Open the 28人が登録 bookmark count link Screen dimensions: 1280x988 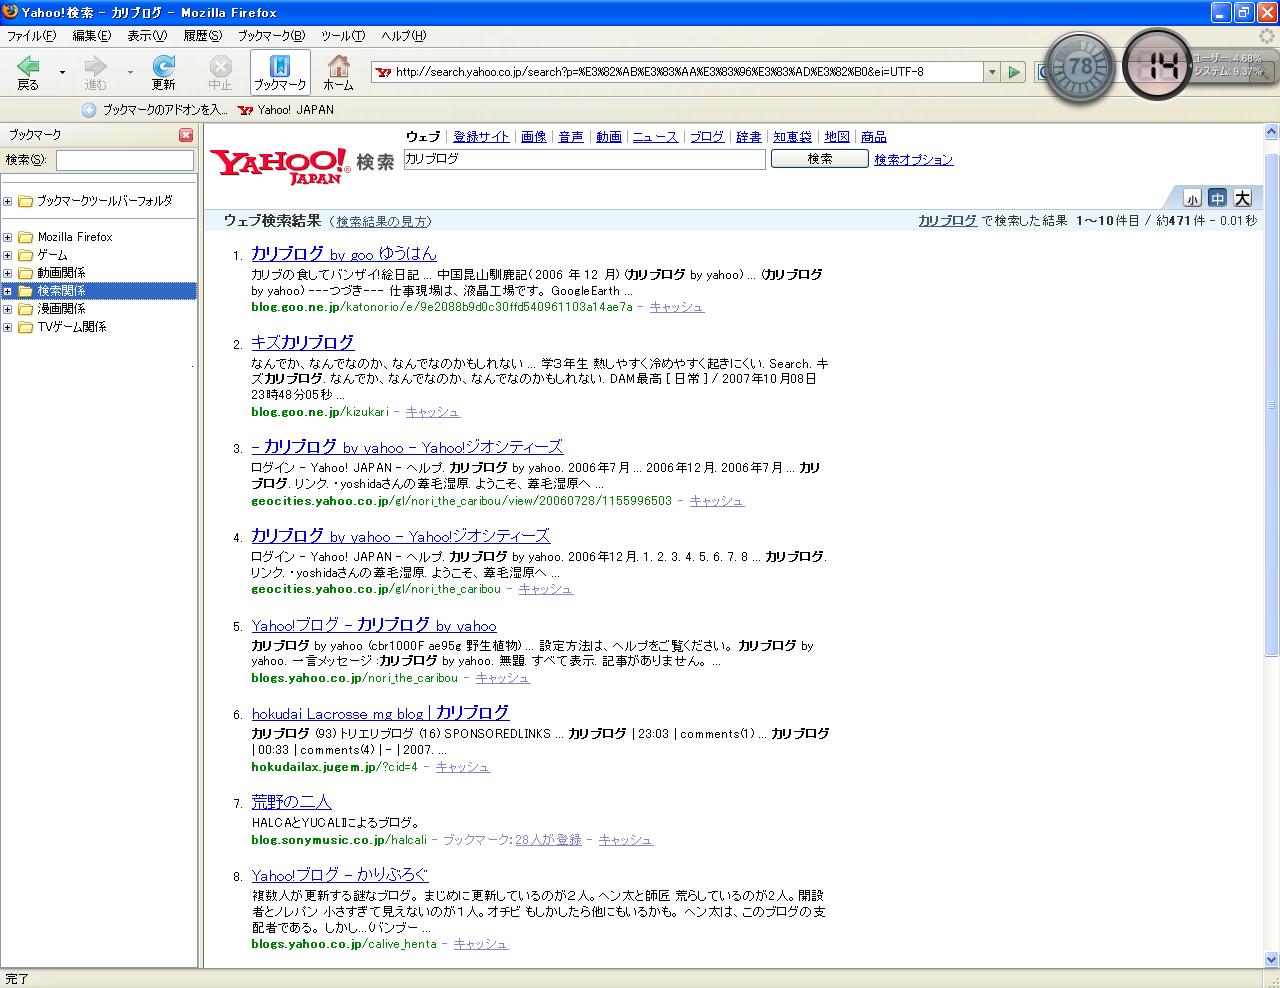(548, 840)
